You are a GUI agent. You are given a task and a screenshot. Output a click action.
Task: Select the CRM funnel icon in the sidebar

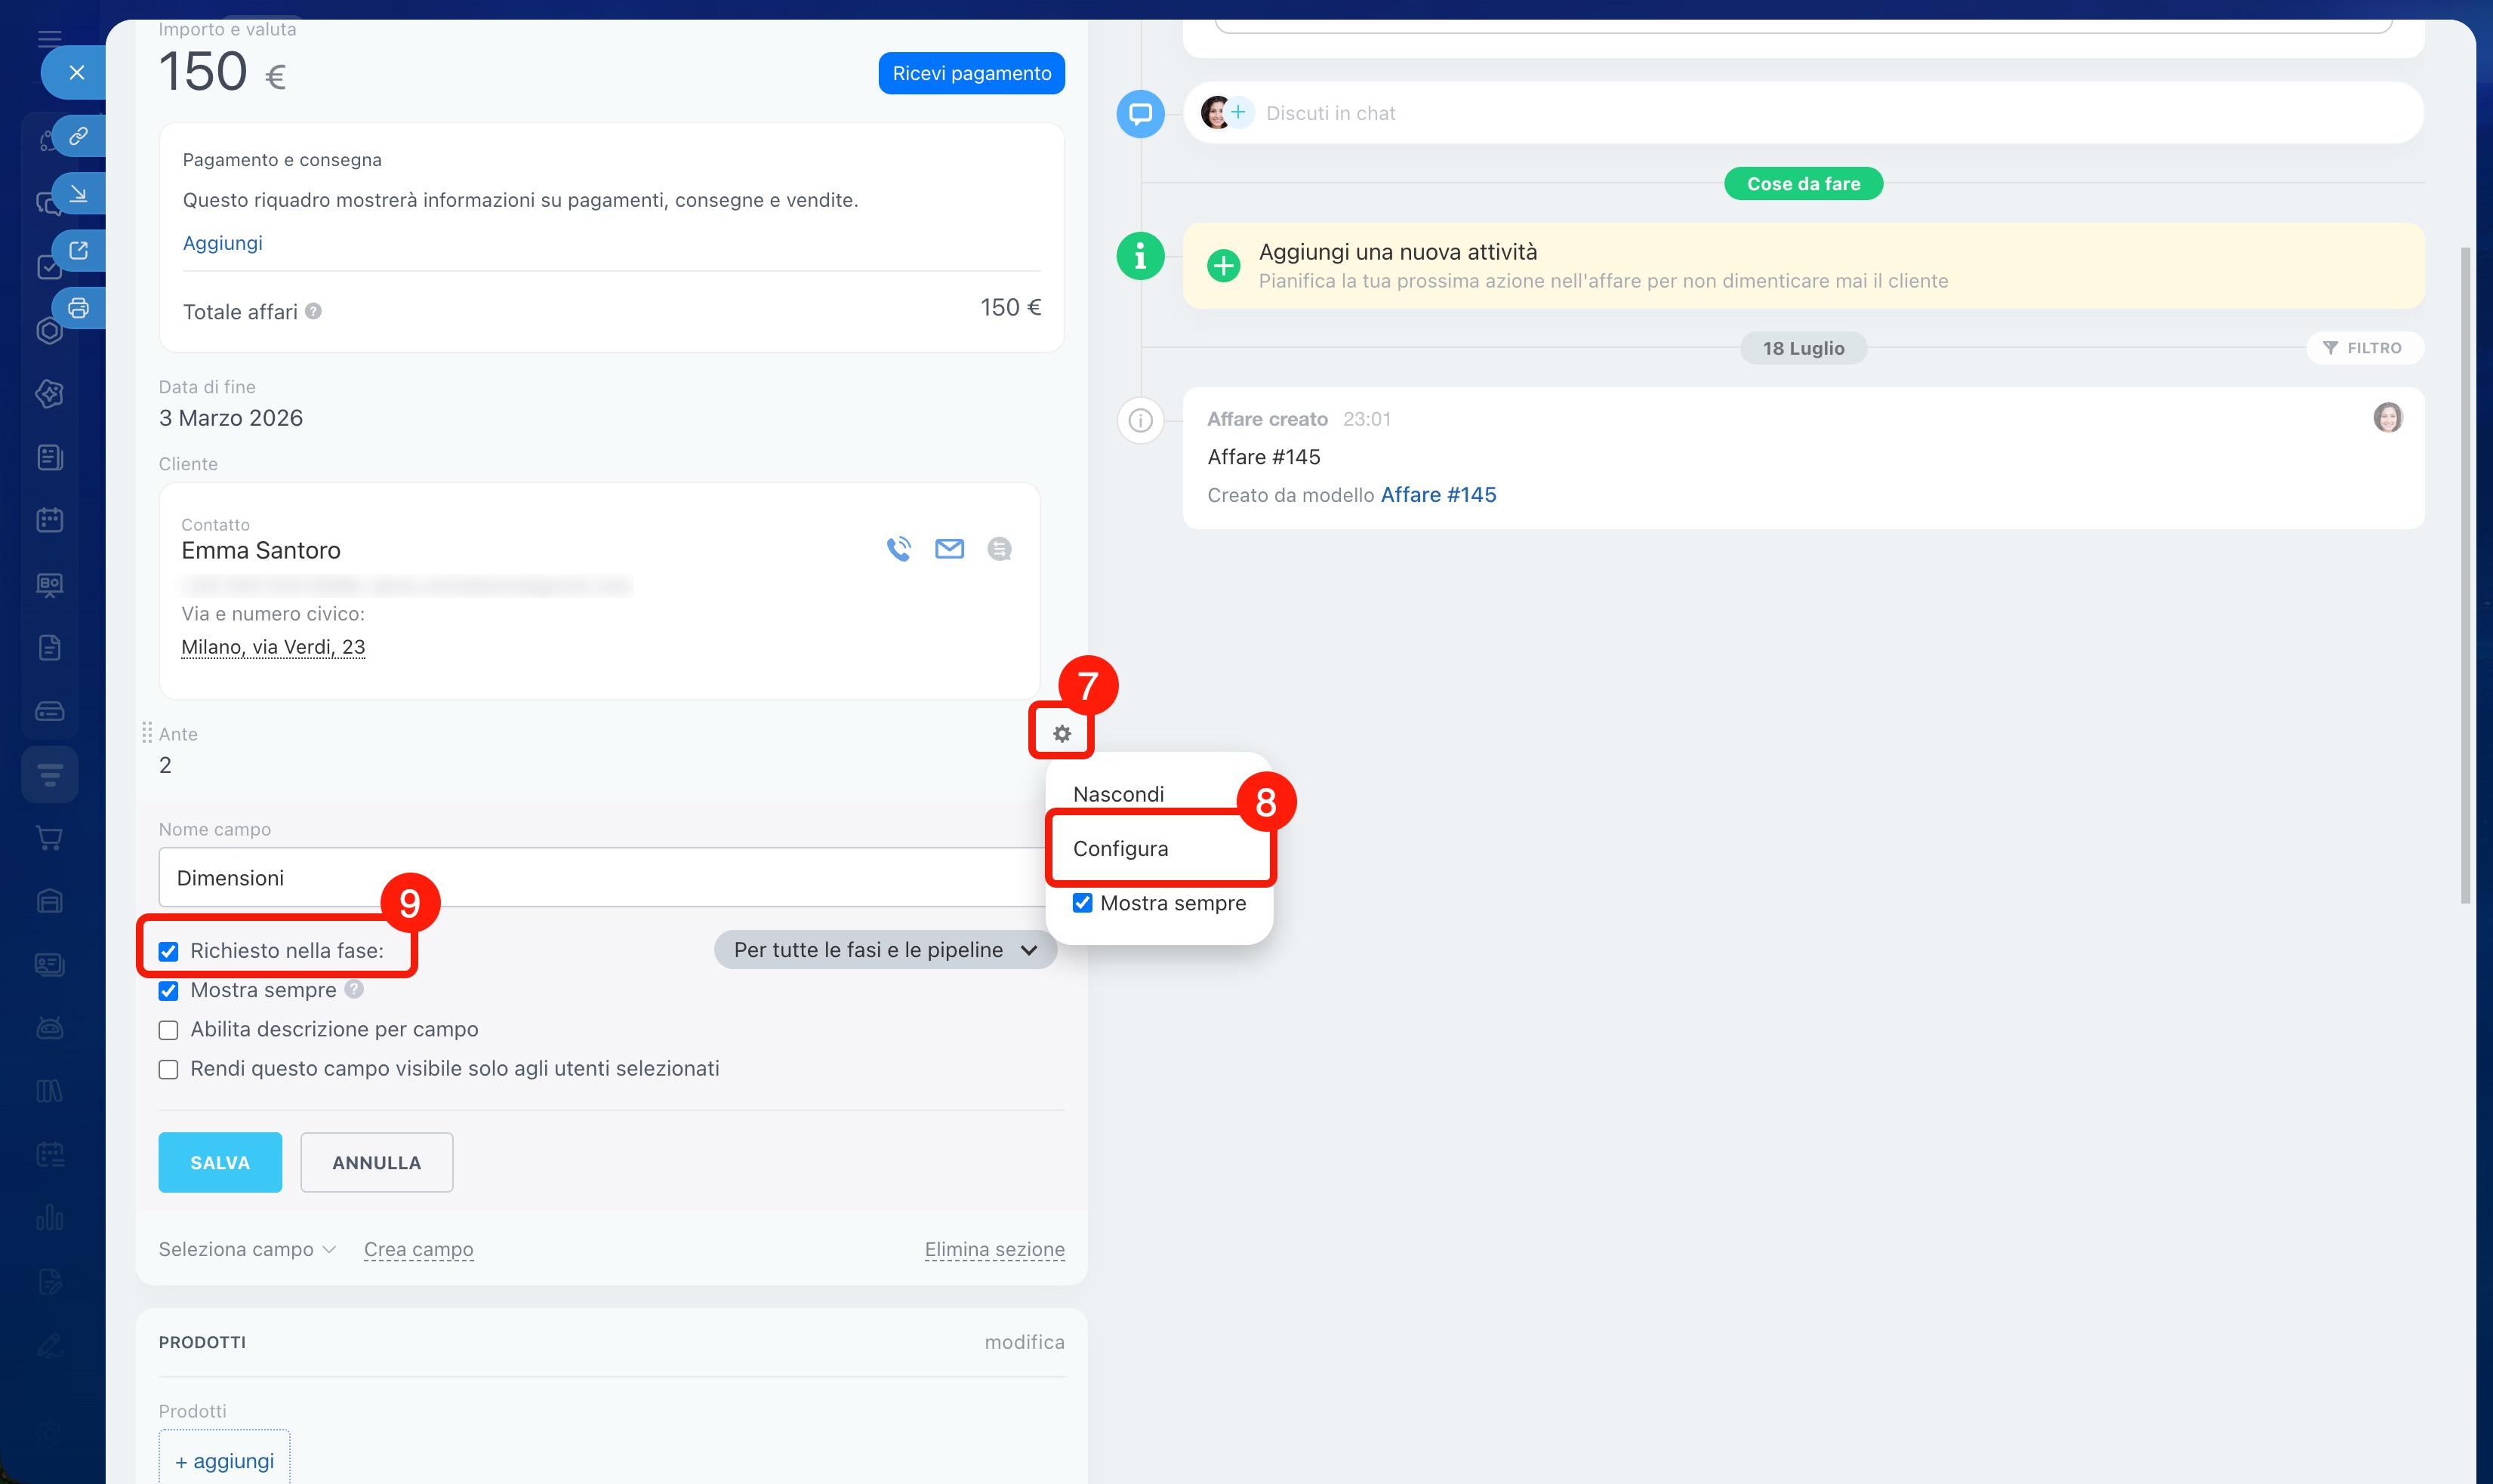coord(49,774)
